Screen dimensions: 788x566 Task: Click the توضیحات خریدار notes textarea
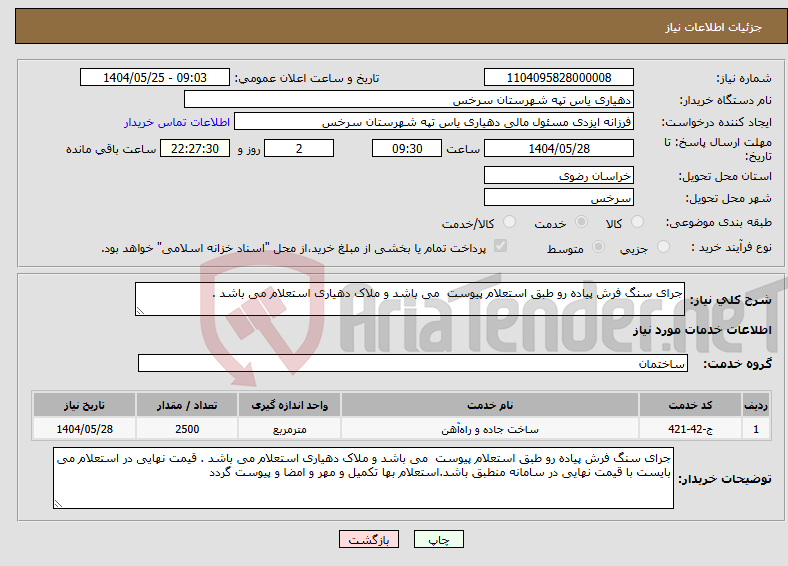click(363, 478)
